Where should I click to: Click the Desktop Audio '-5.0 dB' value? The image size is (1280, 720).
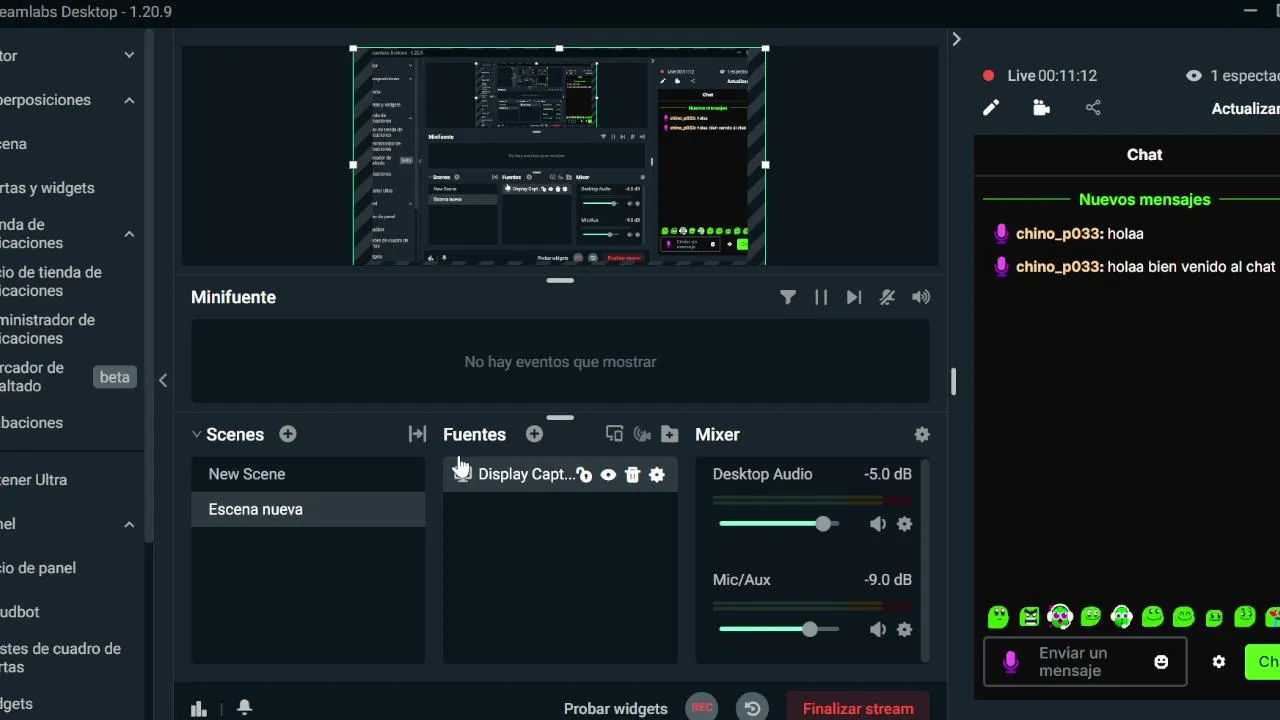[x=887, y=474]
